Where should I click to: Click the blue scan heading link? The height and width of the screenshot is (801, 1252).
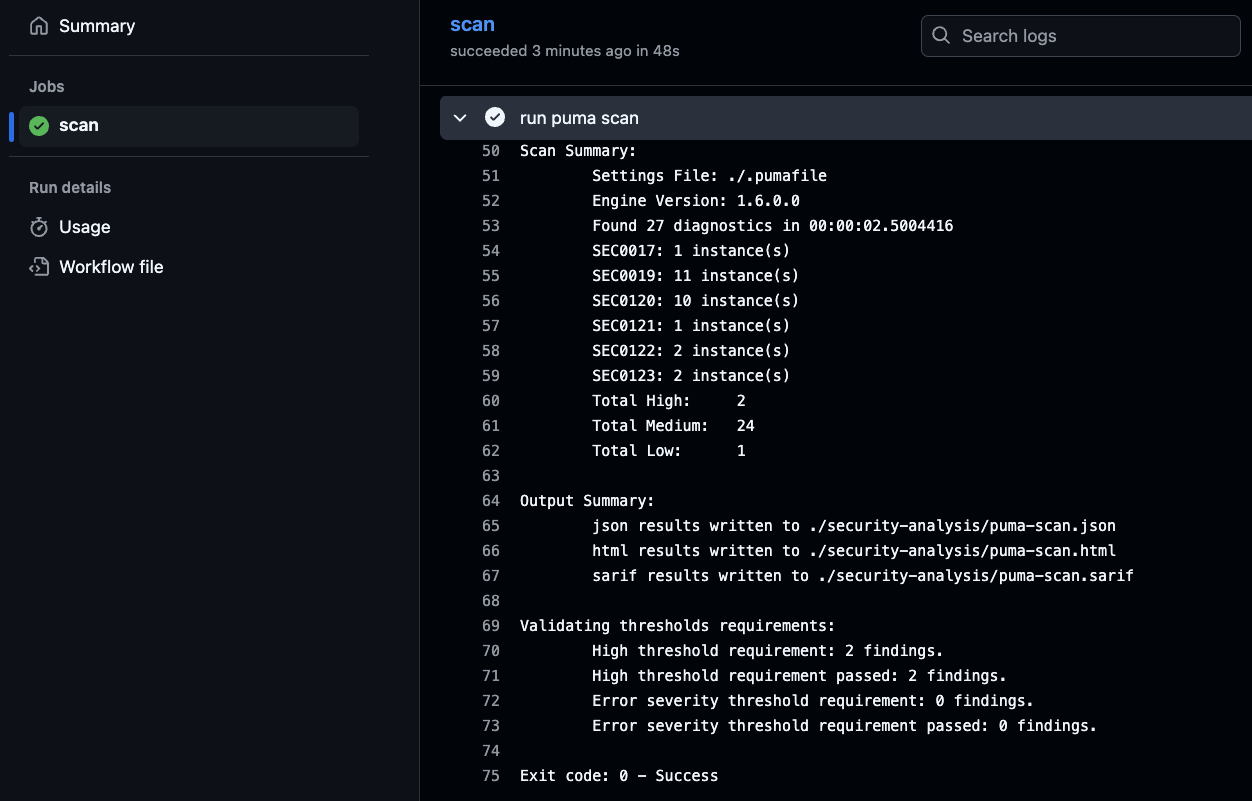[x=472, y=24]
